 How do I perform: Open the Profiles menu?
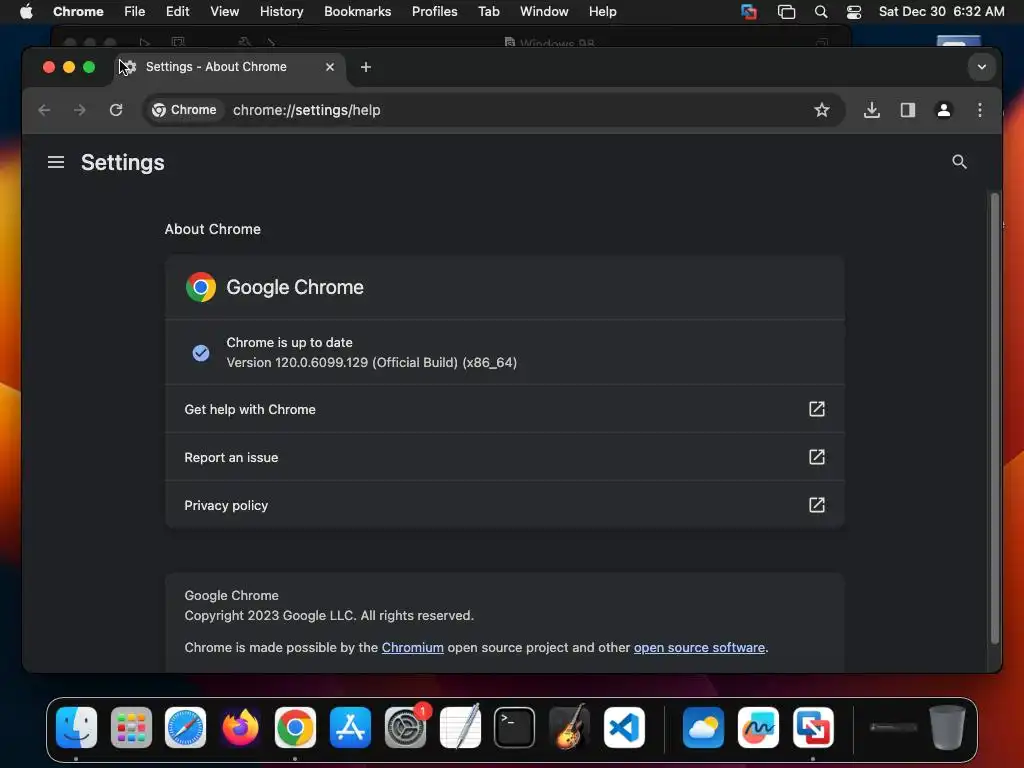click(x=434, y=12)
